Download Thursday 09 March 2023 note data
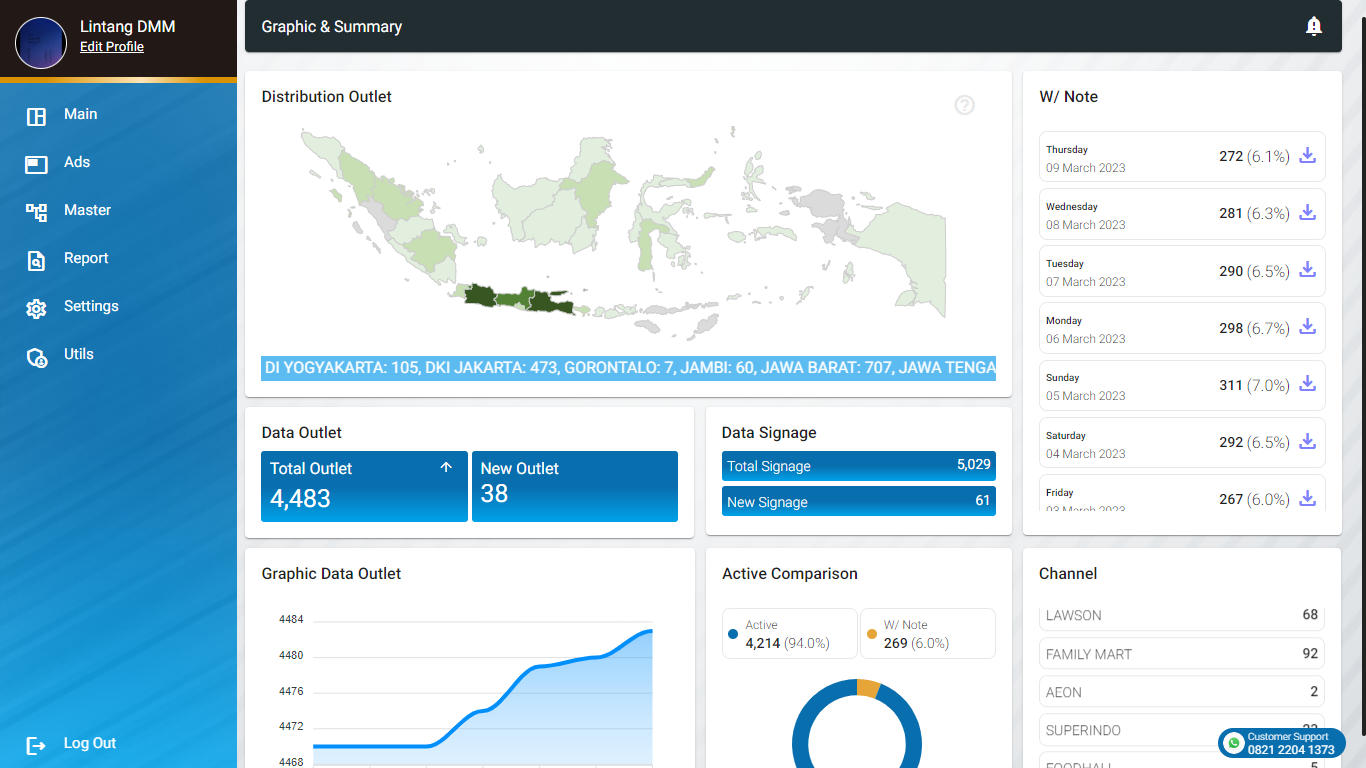 [x=1307, y=156]
